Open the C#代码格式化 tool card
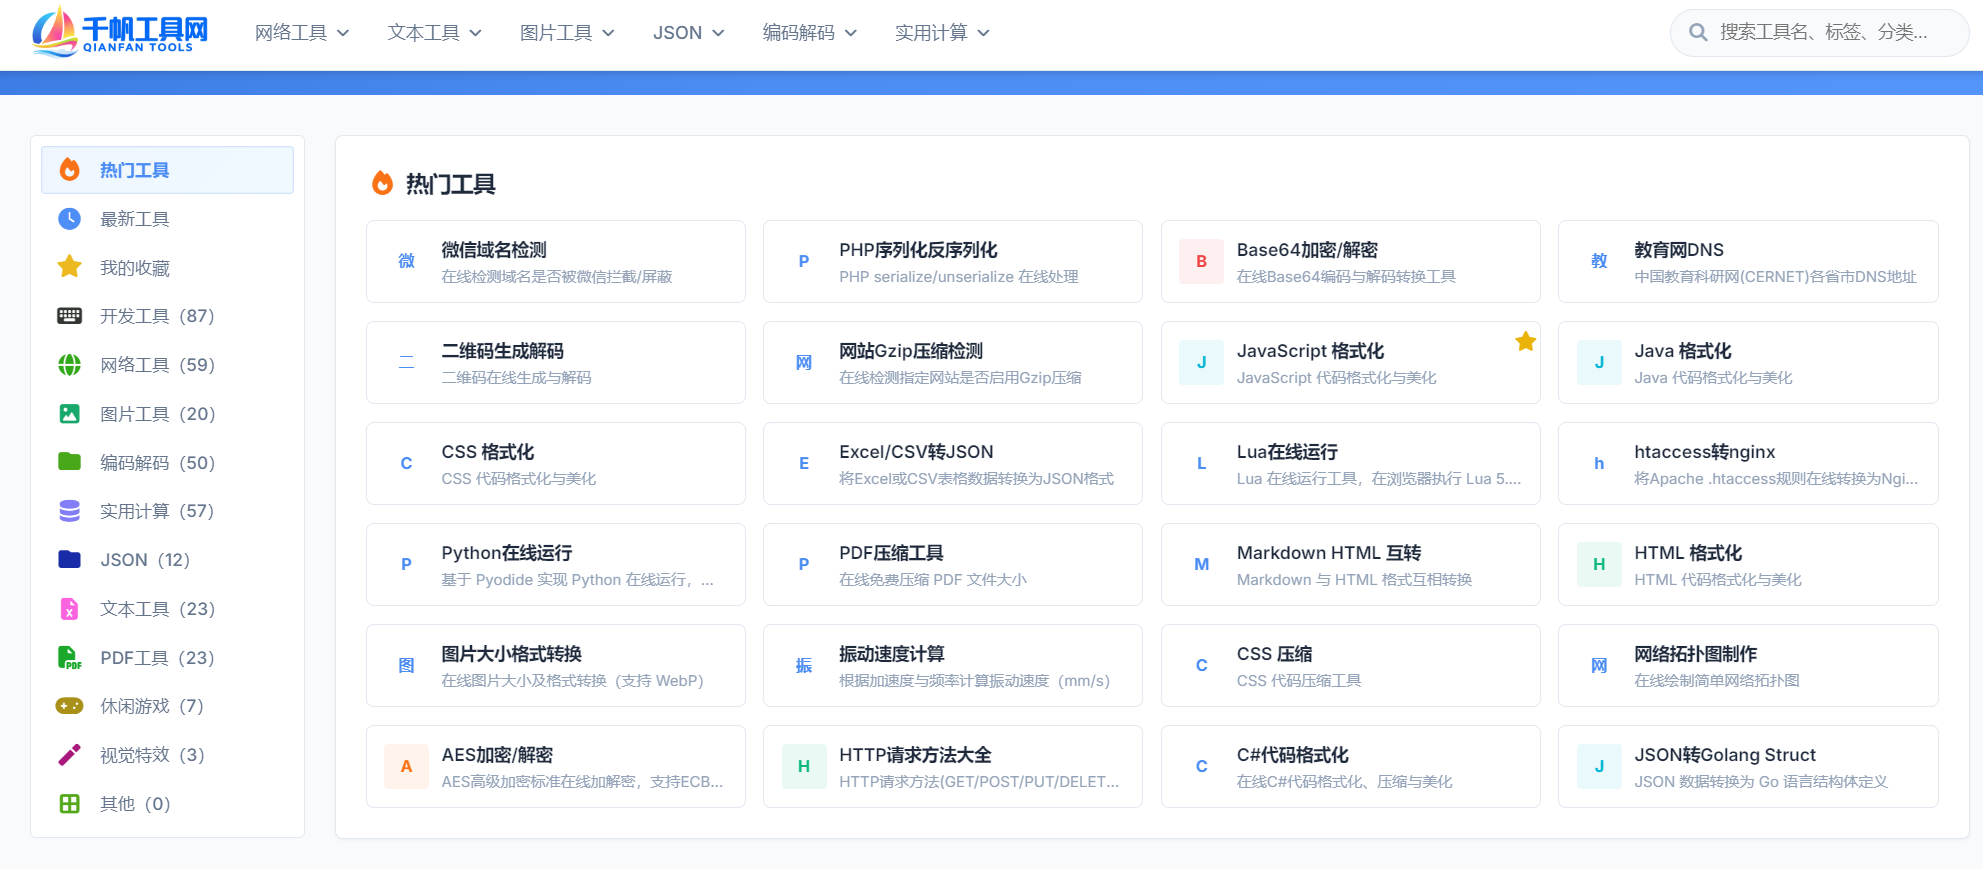1983x869 pixels. pos(1351,767)
